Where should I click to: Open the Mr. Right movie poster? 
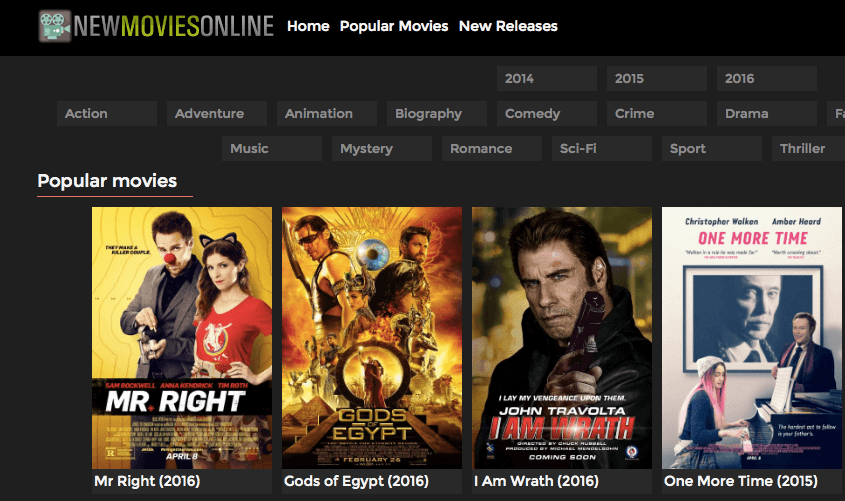(x=182, y=338)
